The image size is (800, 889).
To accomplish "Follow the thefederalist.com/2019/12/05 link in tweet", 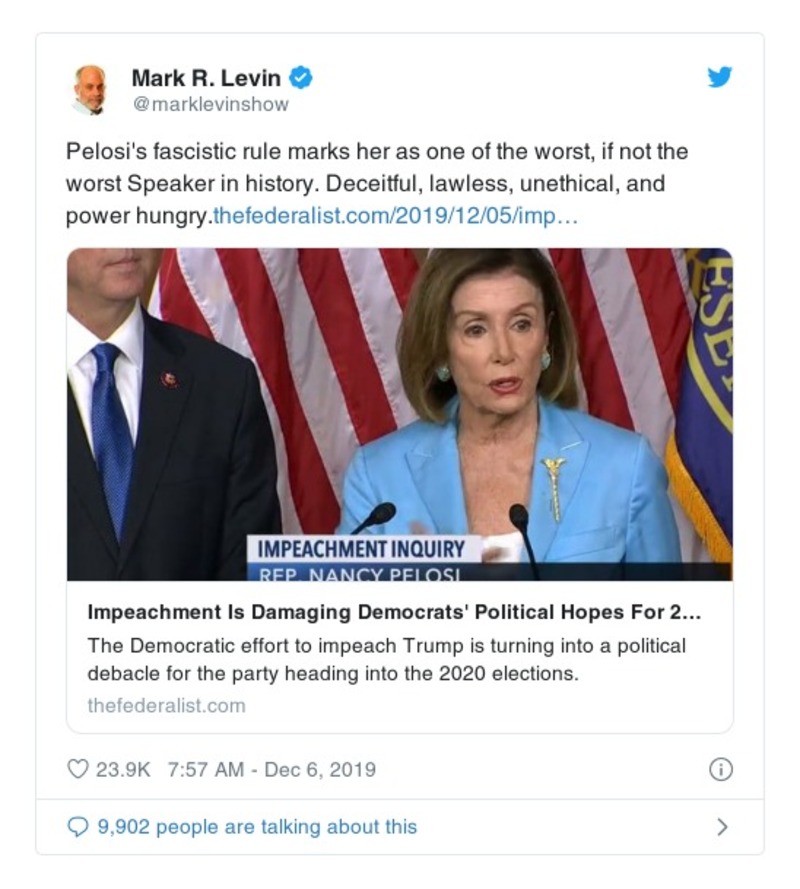I will click(x=395, y=216).
